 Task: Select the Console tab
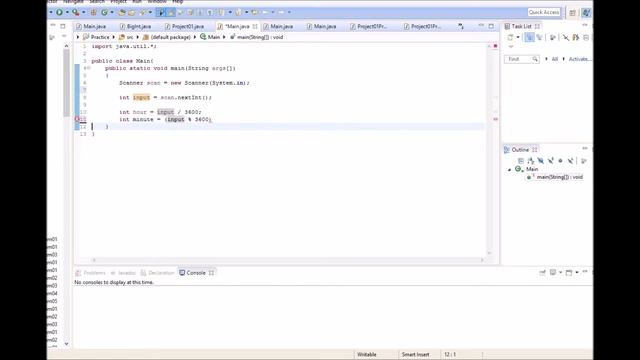point(196,273)
